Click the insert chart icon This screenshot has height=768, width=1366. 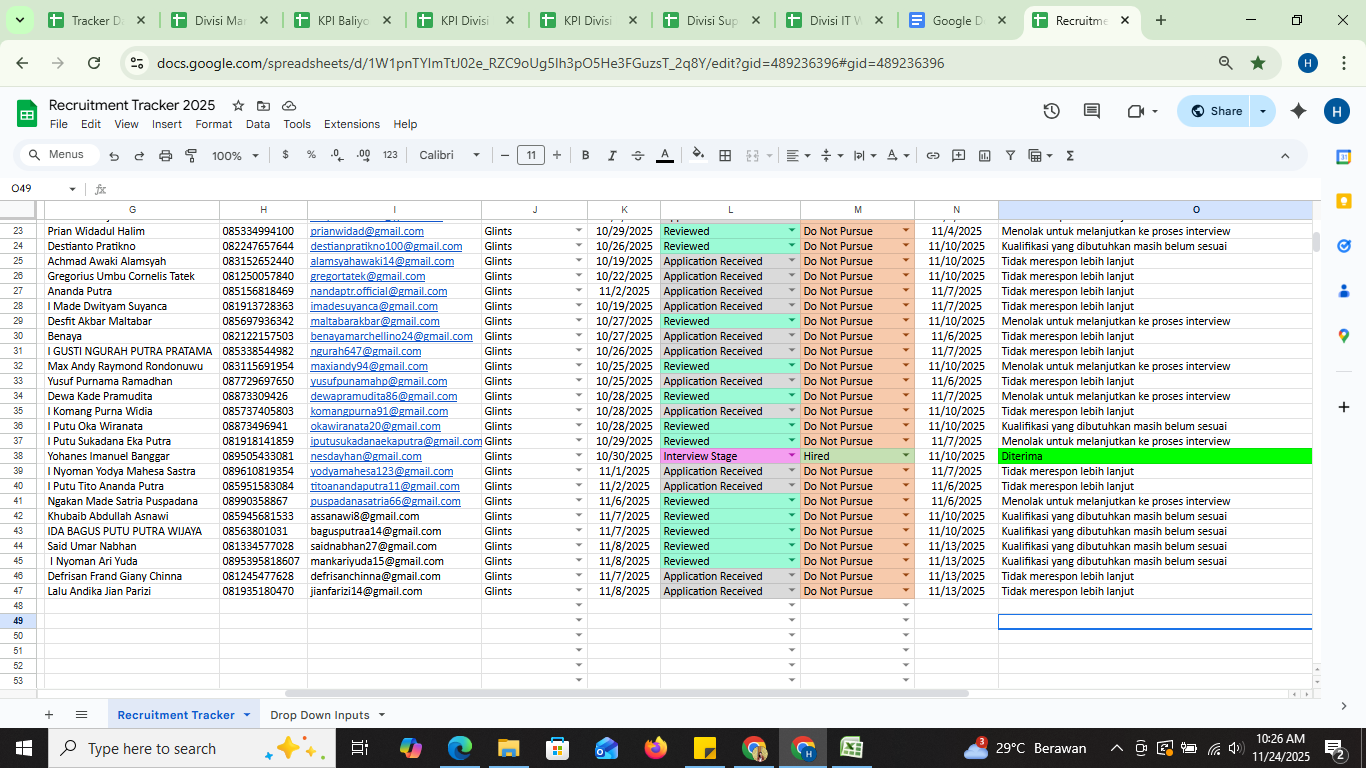coord(984,155)
